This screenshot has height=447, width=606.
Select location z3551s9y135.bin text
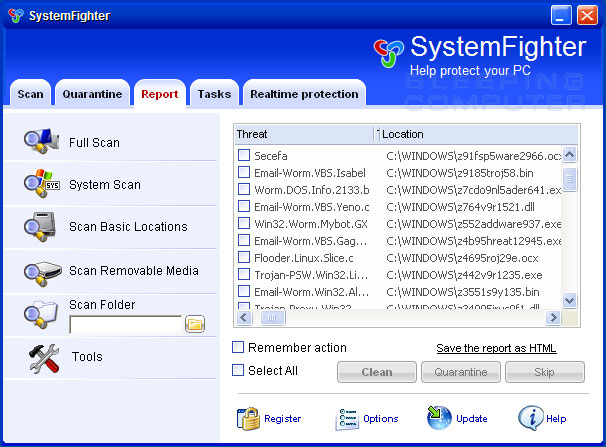463,292
